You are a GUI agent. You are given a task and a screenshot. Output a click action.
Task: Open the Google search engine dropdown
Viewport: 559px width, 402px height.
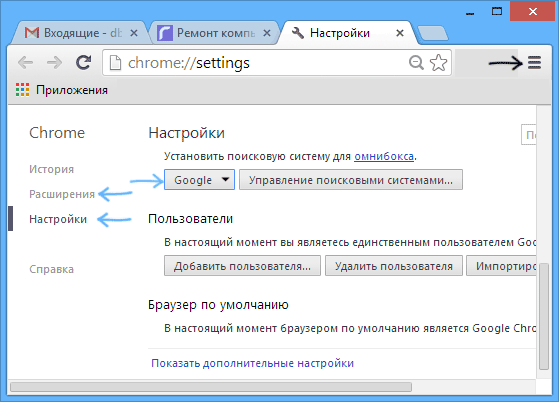[199, 180]
